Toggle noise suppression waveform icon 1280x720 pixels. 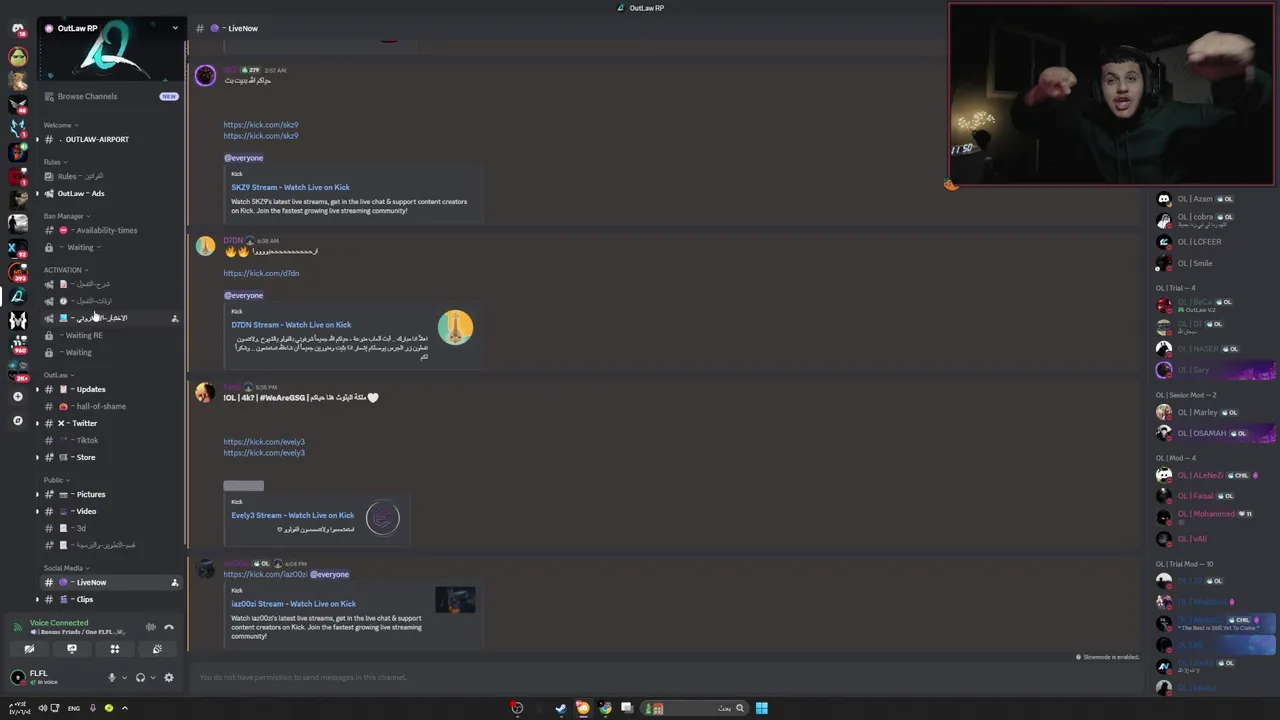click(x=150, y=627)
